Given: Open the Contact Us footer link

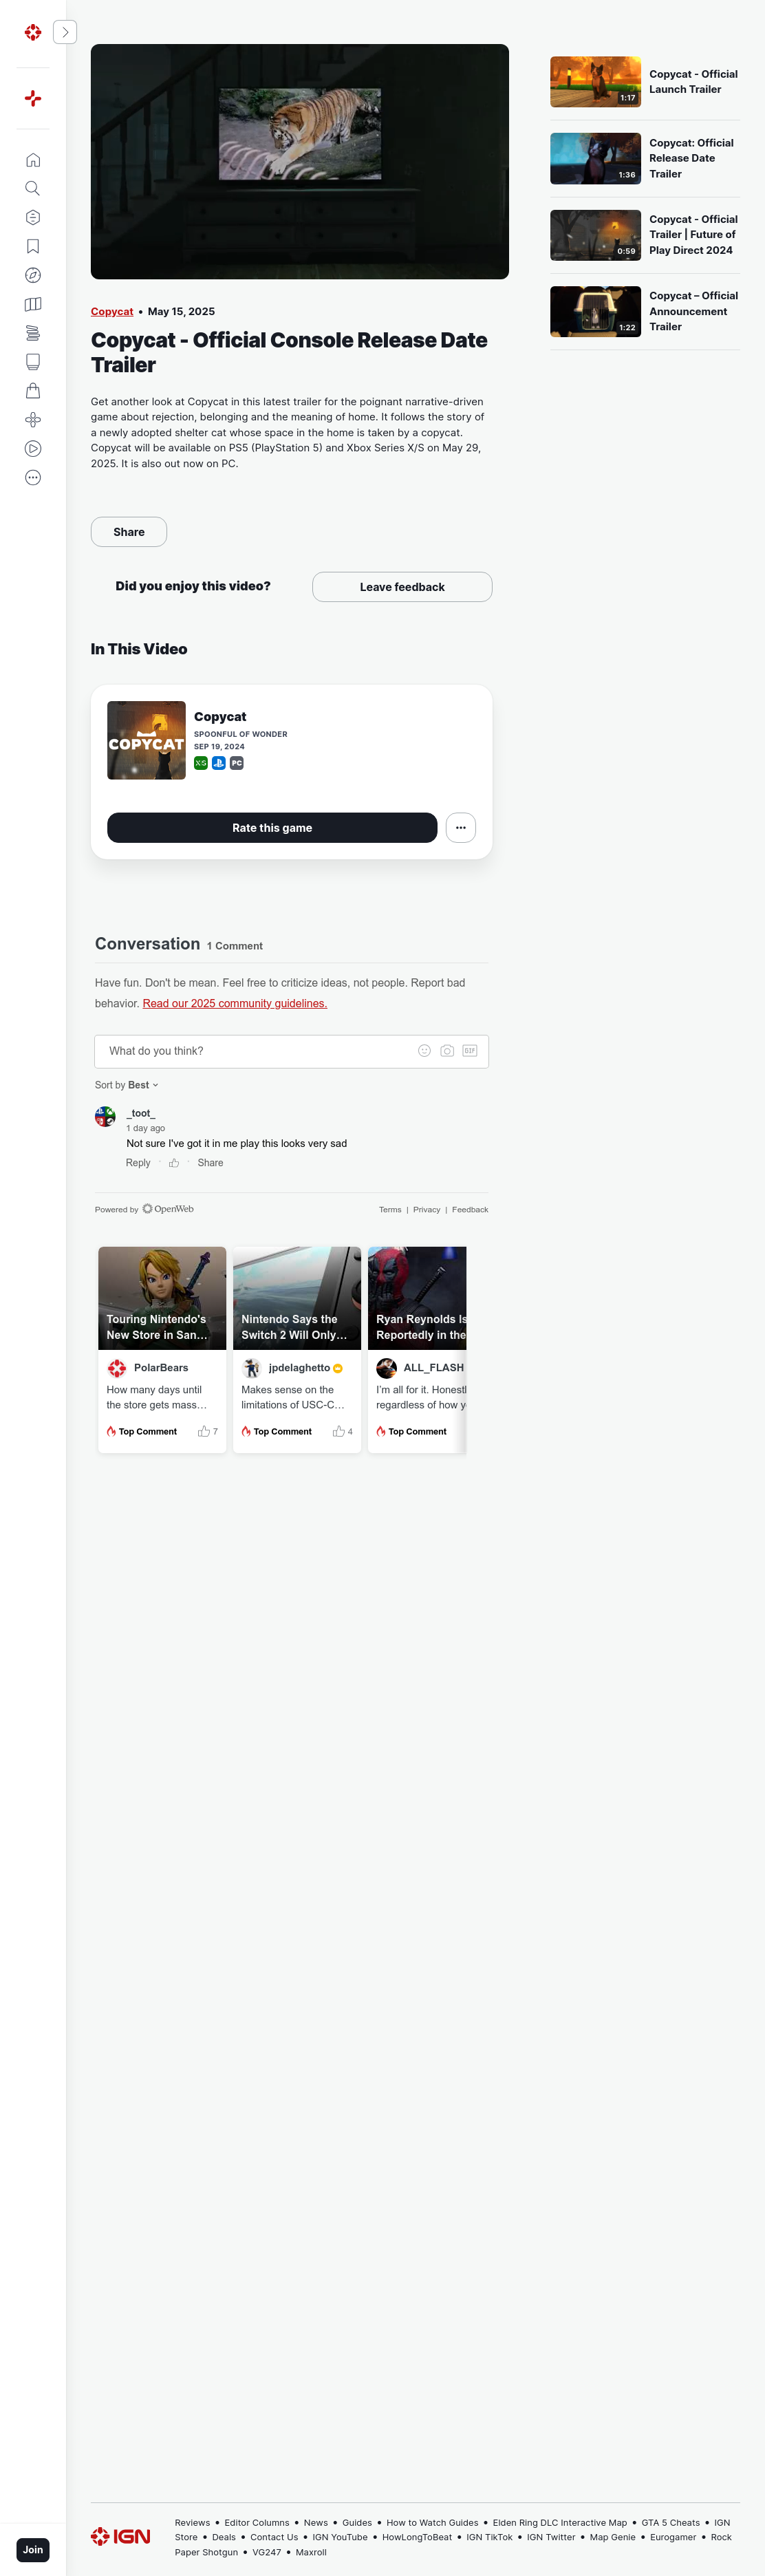Looking at the screenshot, I should pos(274,2537).
